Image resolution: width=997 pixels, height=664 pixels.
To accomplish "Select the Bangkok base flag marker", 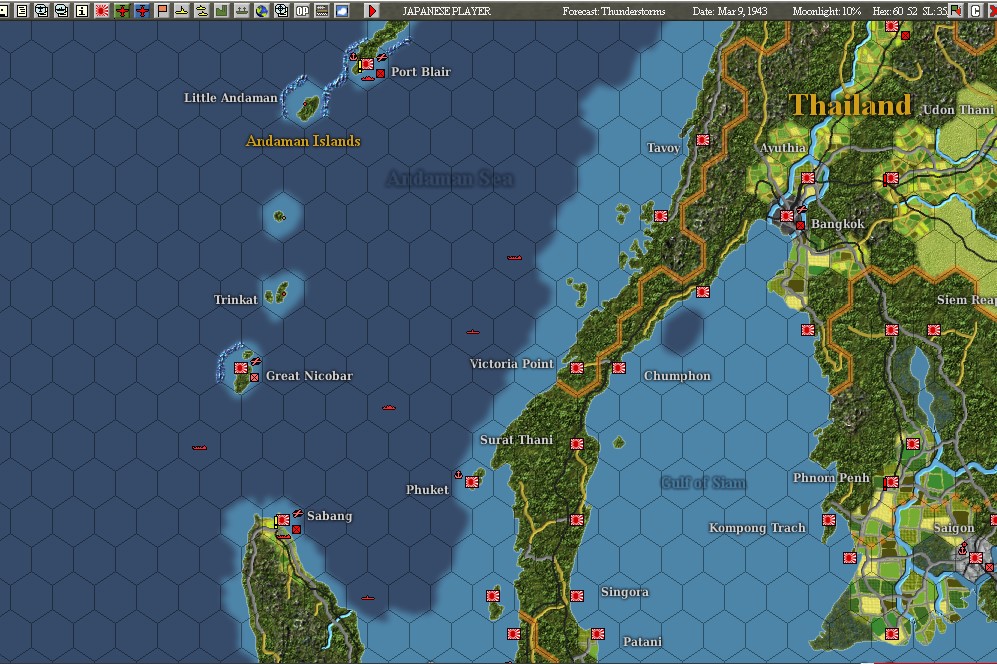I will [787, 216].
